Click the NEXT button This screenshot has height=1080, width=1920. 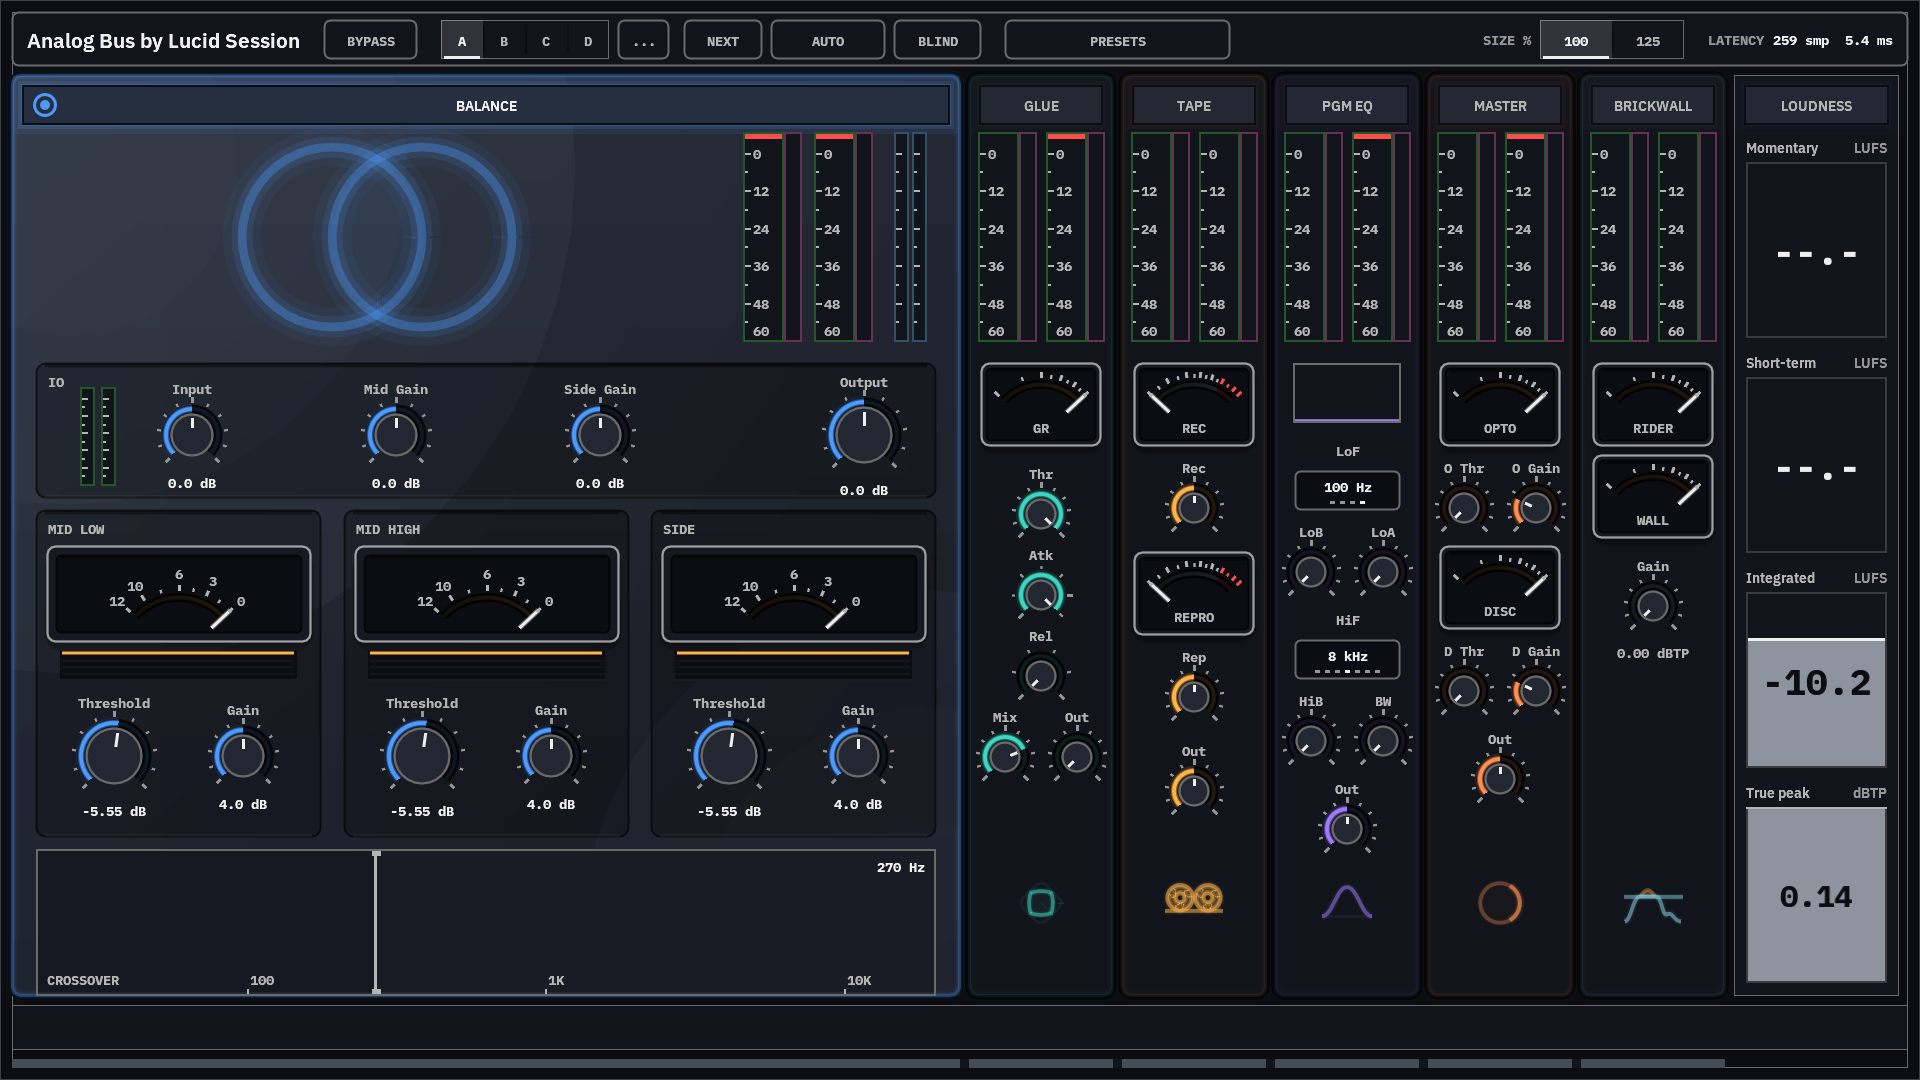[723, 41]
